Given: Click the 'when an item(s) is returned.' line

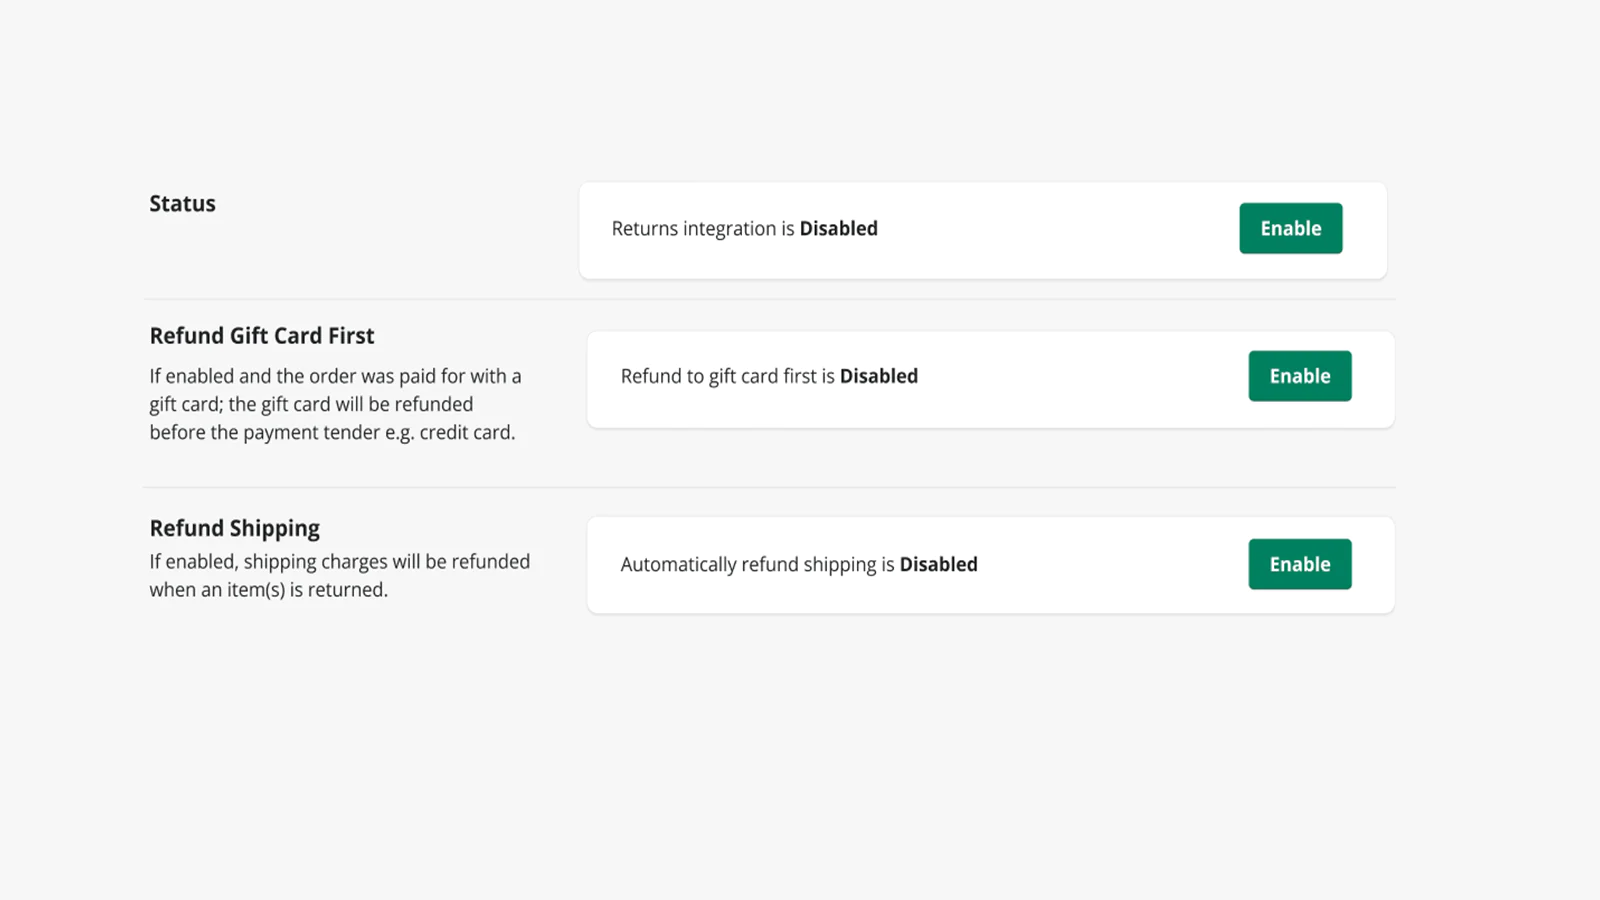Looking at the screenshot, I should tap(268, 590).
